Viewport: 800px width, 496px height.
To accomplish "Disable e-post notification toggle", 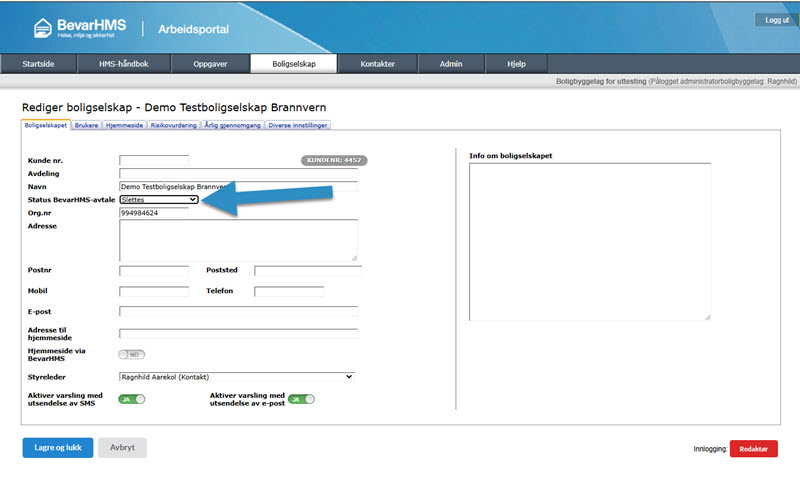I will click(301, 398).
